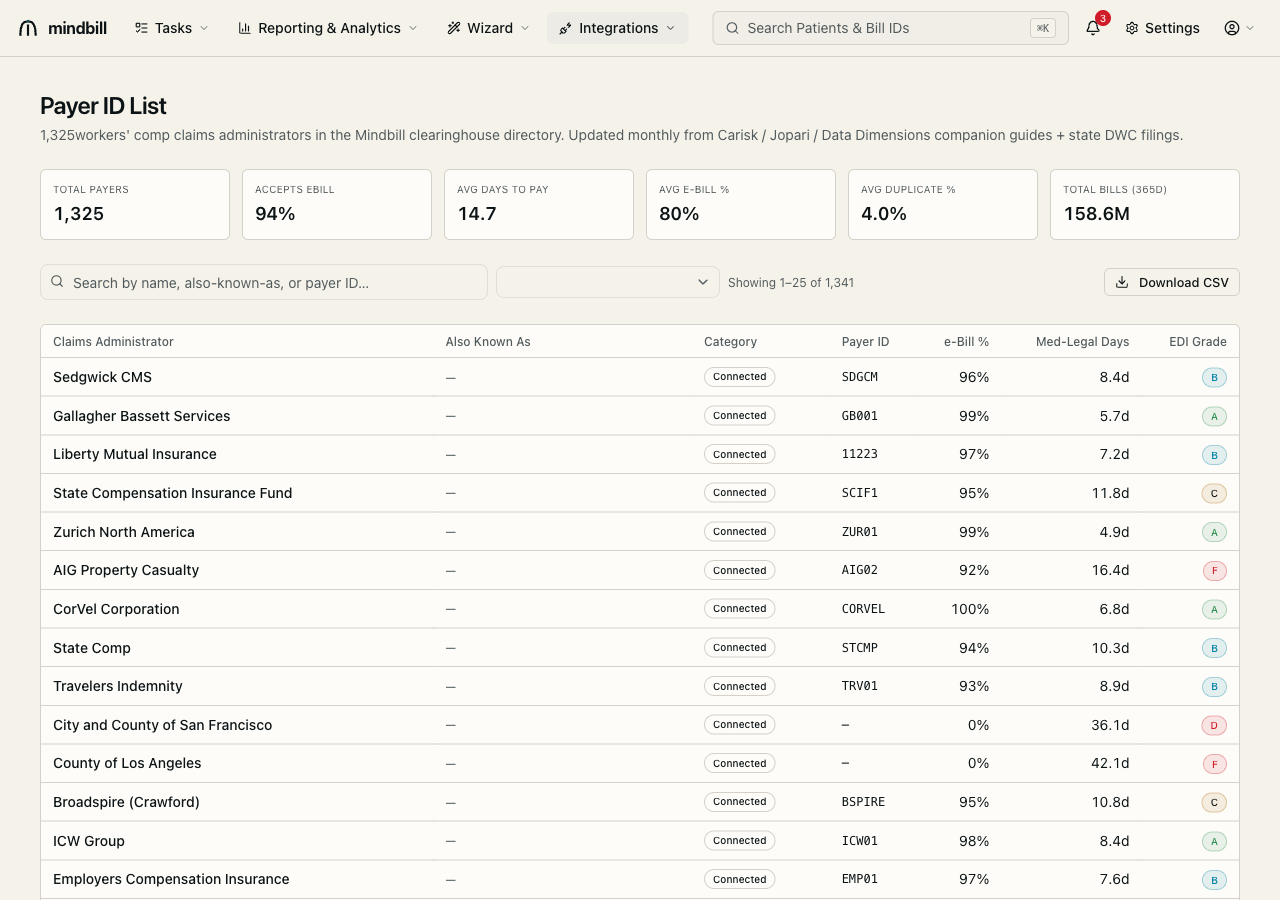Select the Liberty Mutual Insurance row name
Image resolution: width=1280 pixels, height=900 pixels.
[135, 454]
